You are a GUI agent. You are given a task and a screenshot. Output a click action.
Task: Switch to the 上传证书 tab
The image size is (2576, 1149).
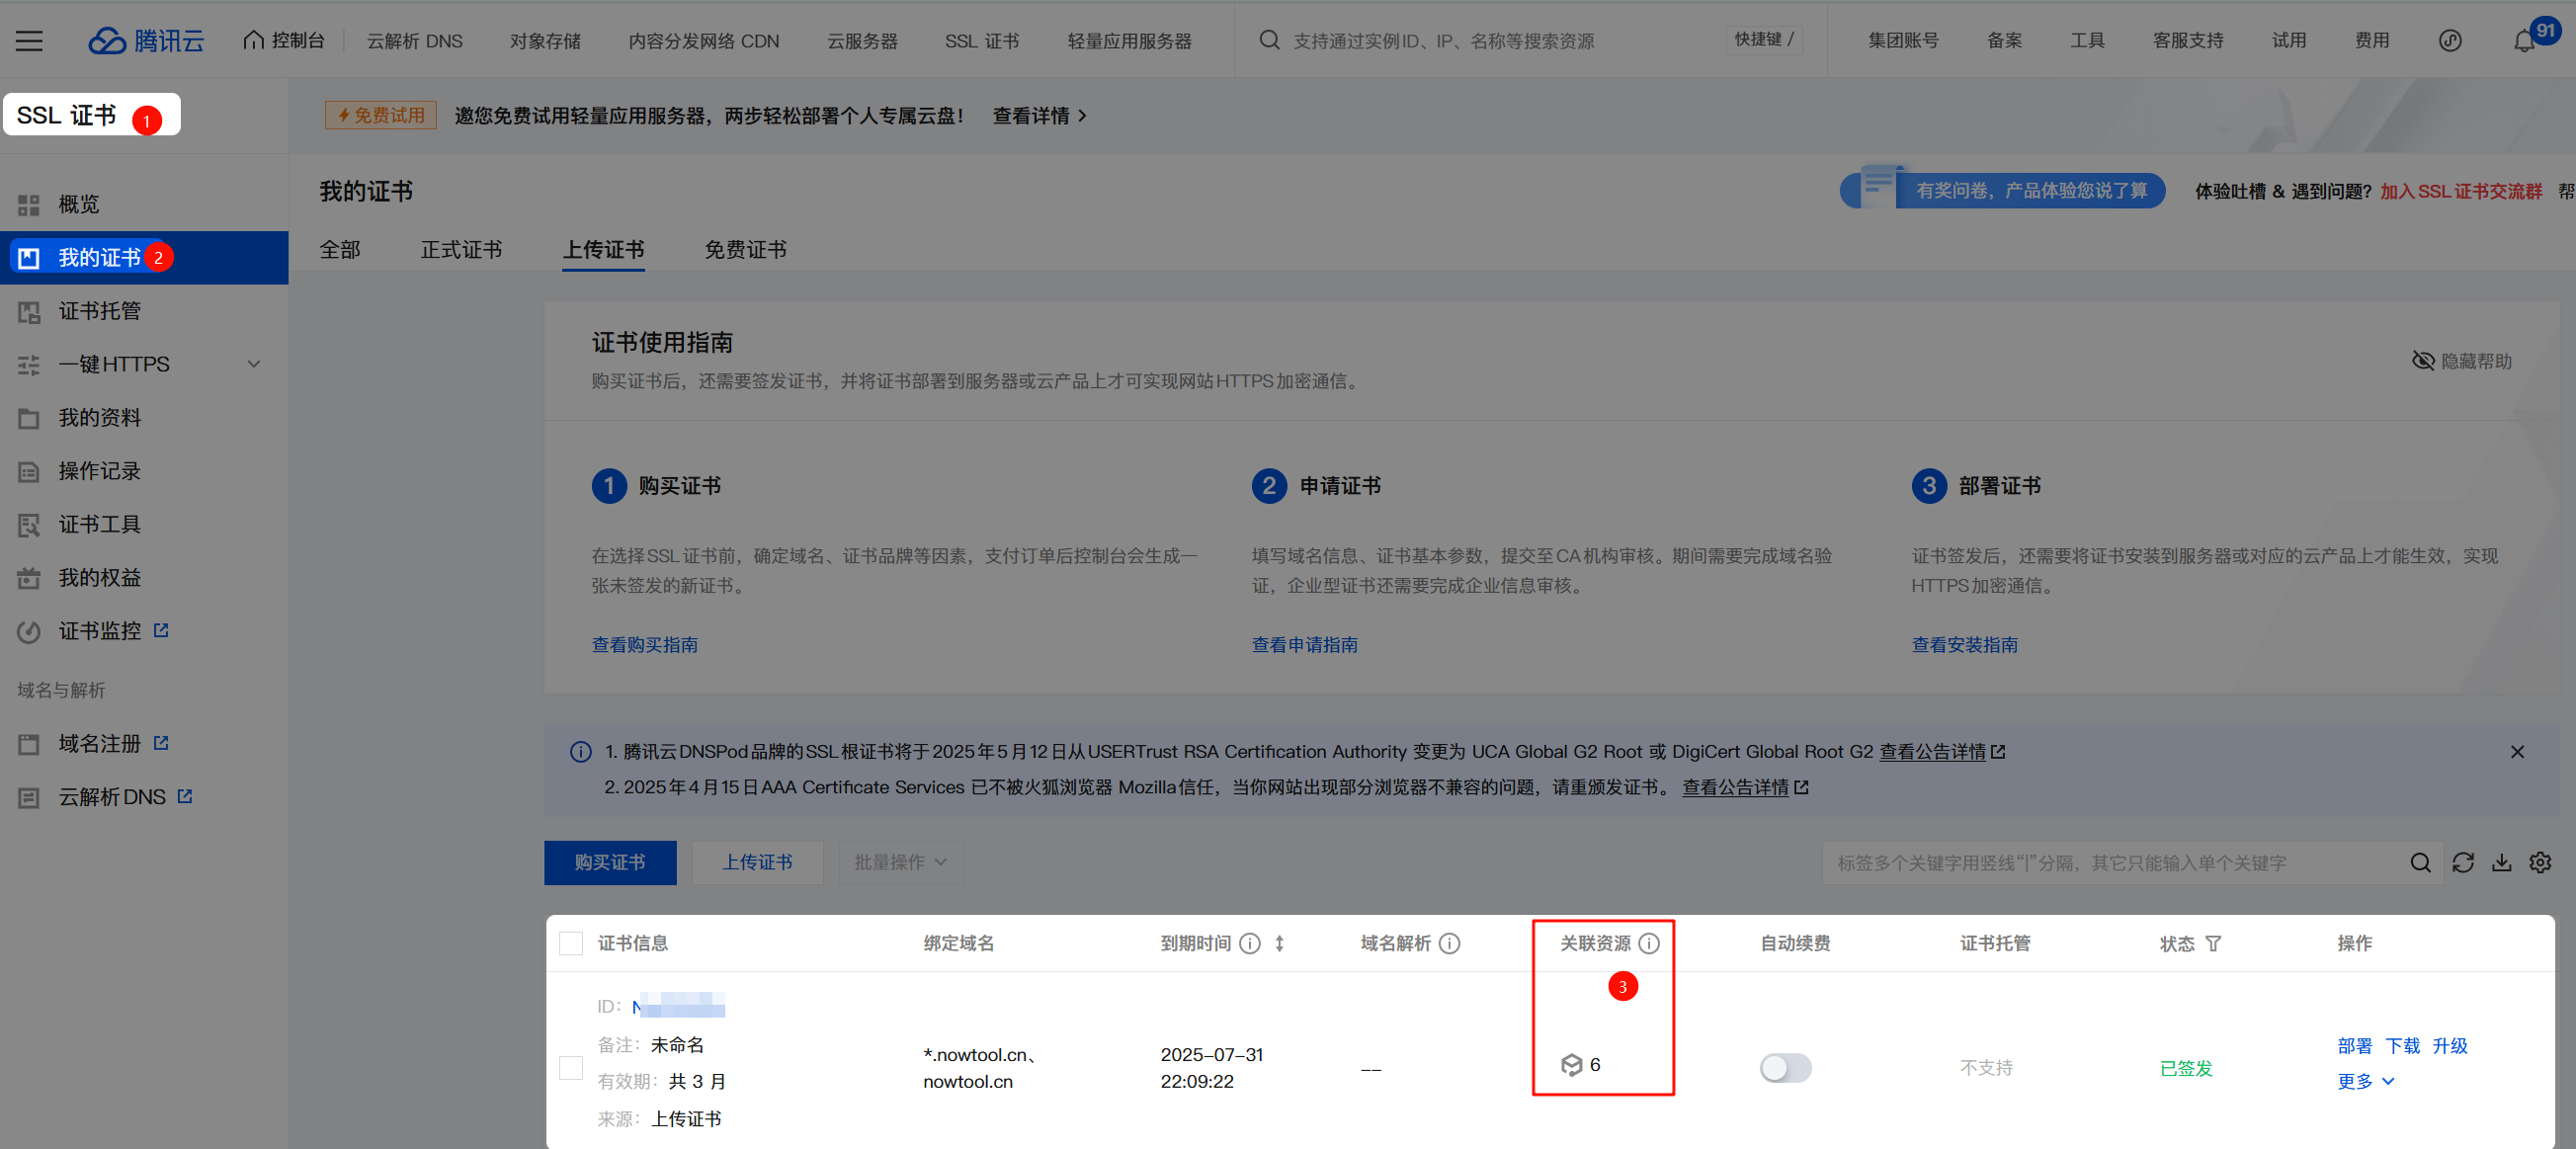click(603, 249)
